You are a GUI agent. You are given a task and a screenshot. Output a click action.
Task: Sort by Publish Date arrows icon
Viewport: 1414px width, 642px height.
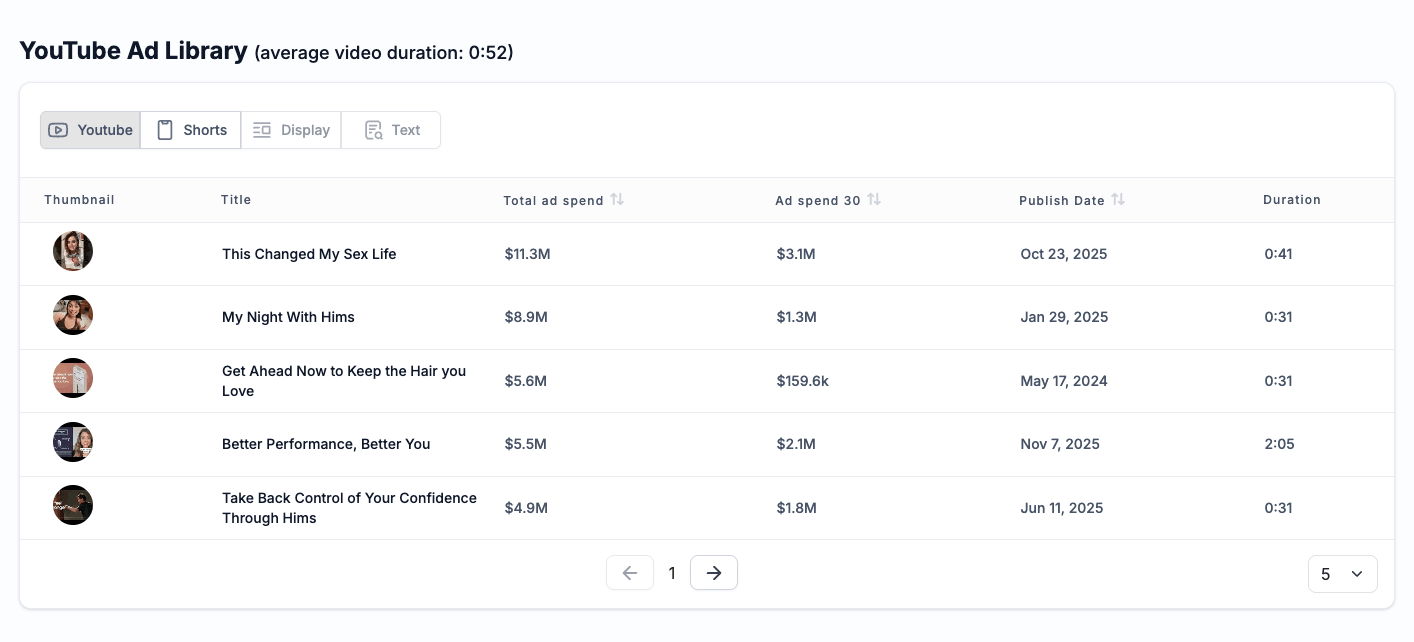(1118, 200)
